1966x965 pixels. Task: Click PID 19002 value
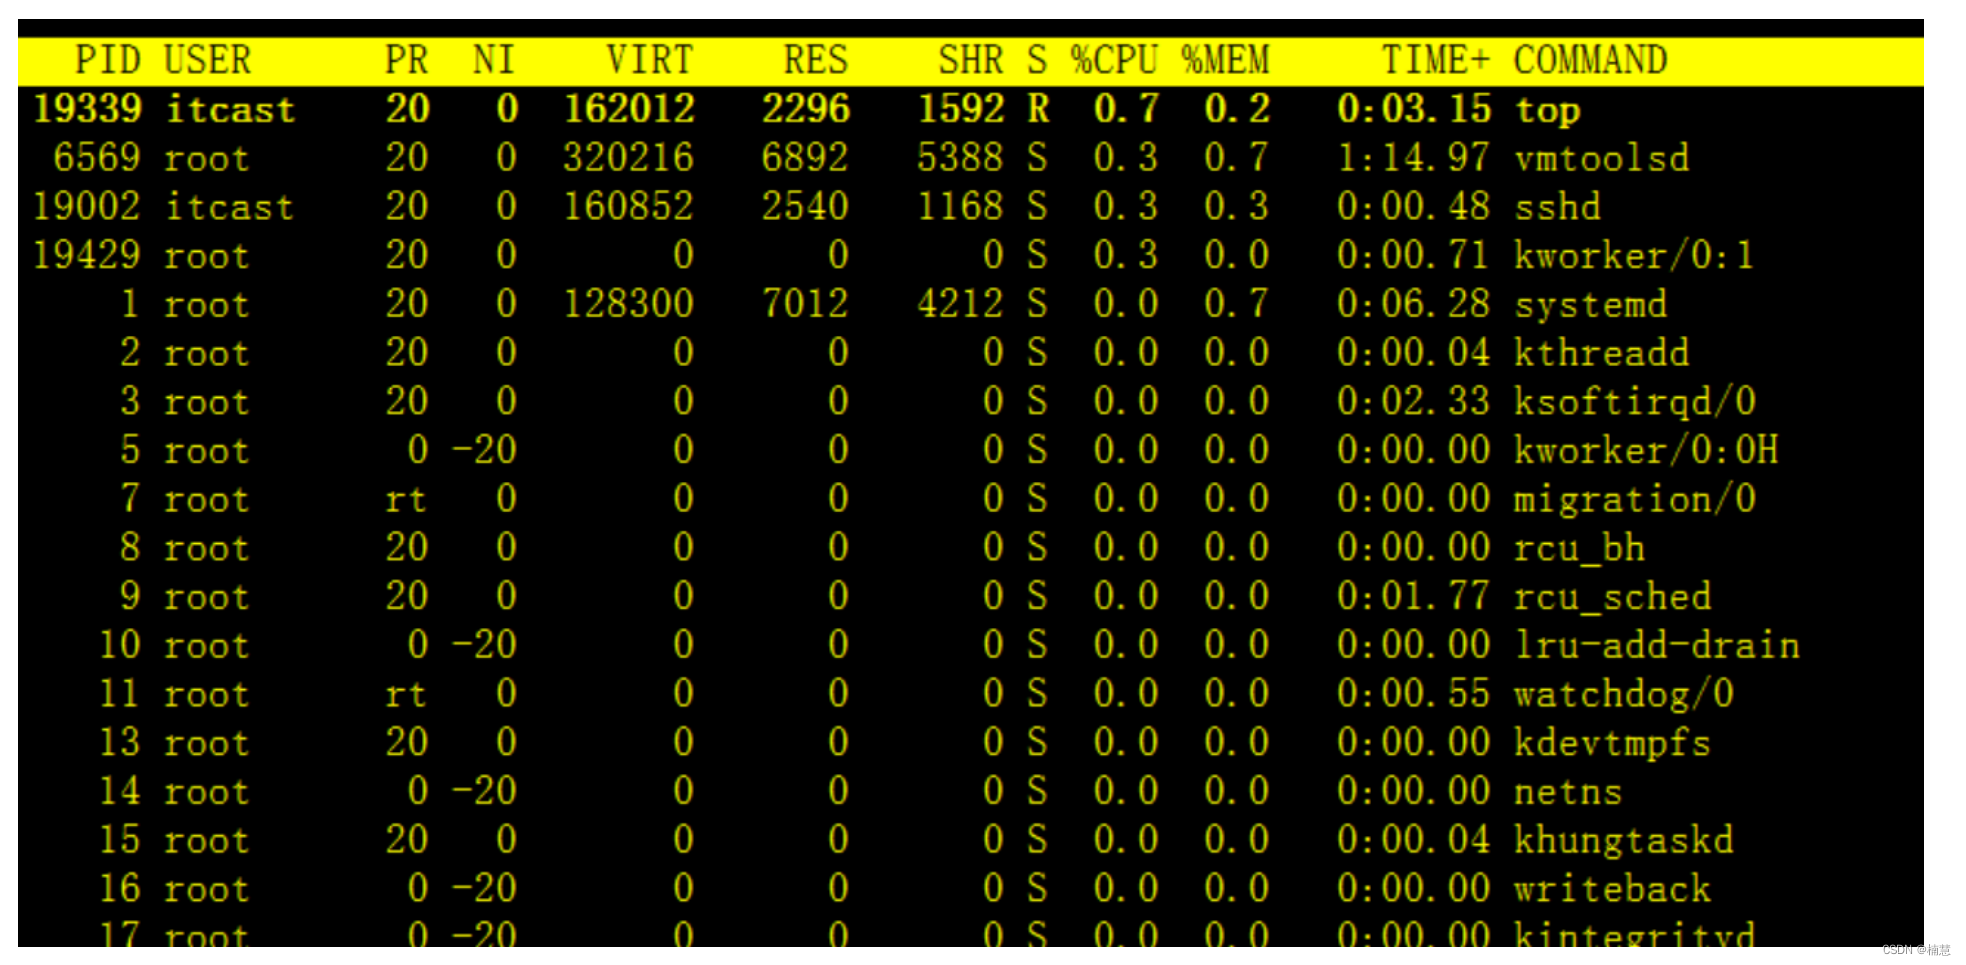click(87, 207)
